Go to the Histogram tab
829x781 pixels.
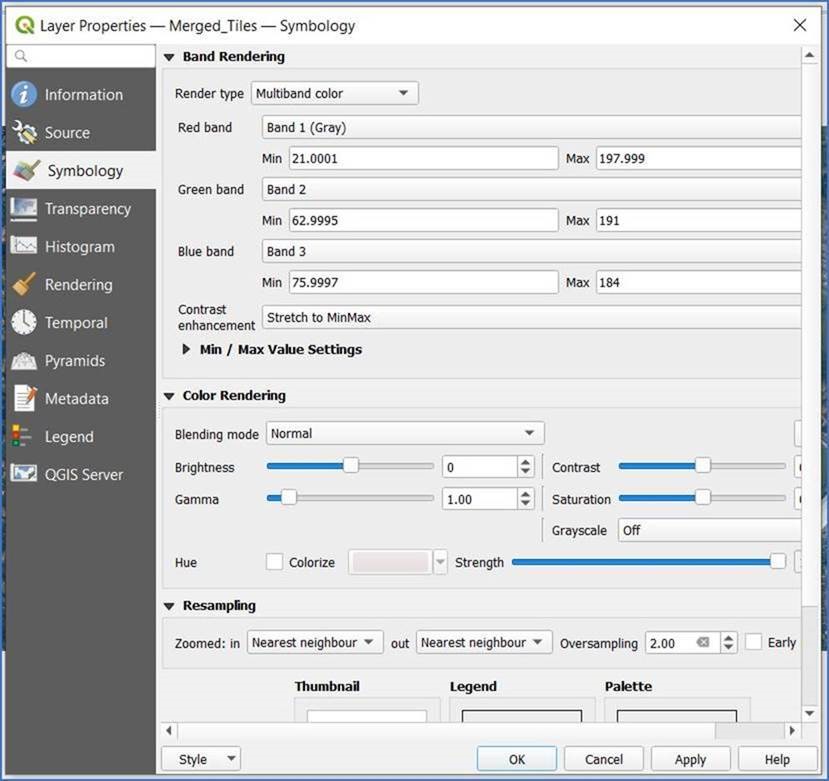(x=81, y=246)
